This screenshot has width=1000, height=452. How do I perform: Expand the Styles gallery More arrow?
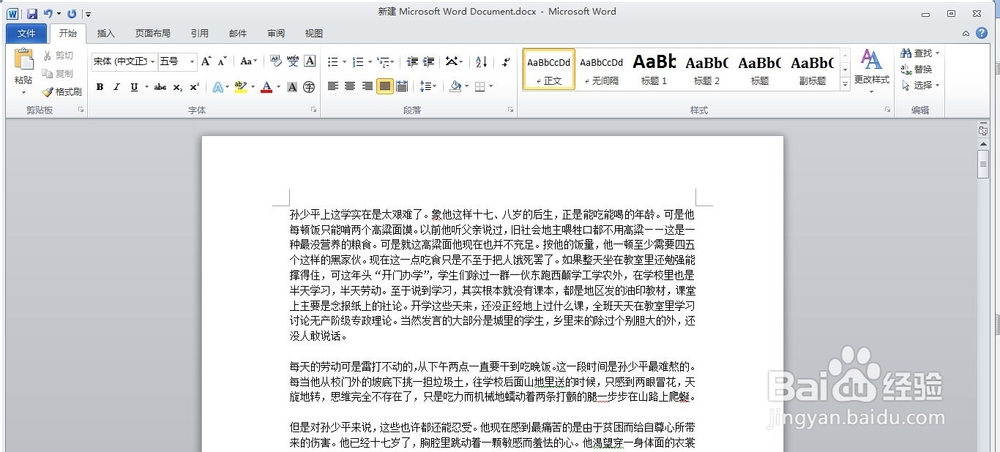point(846,84)
